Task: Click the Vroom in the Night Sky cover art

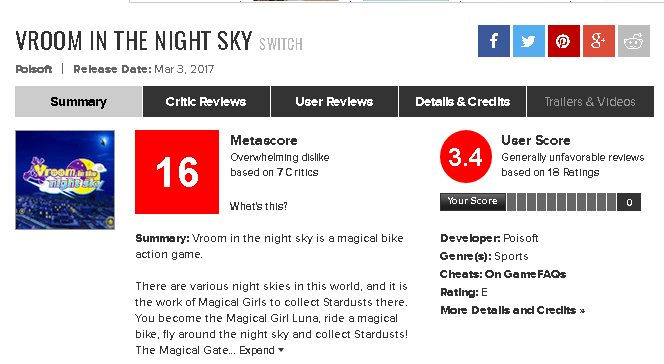Action: 65,180
